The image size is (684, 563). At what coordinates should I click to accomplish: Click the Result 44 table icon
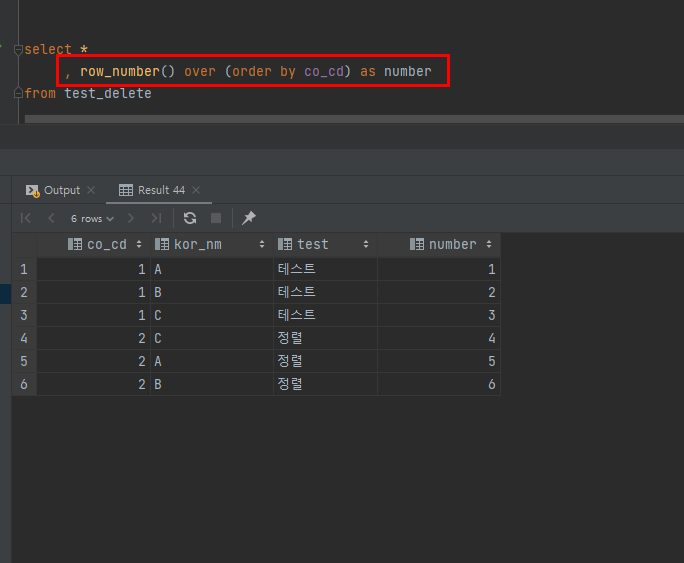tap(126, 190)
